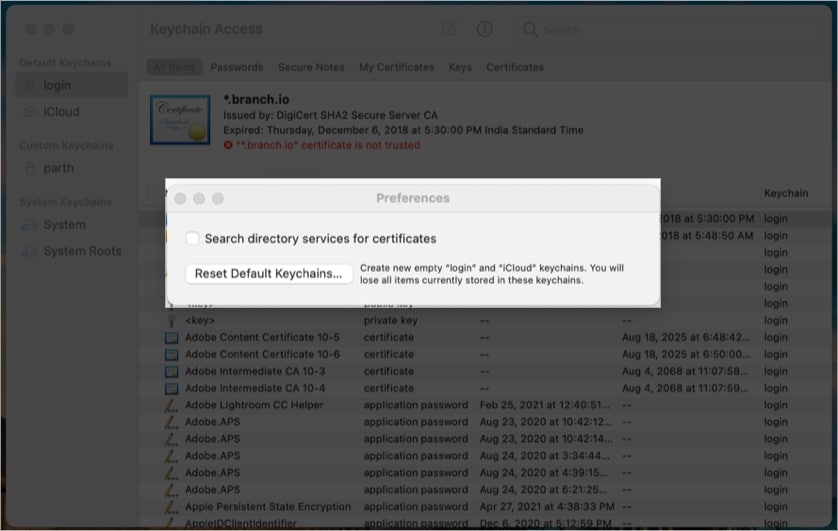Select the System keychain
This screenshot has height=531, width=838.
[x=72, y=225]
